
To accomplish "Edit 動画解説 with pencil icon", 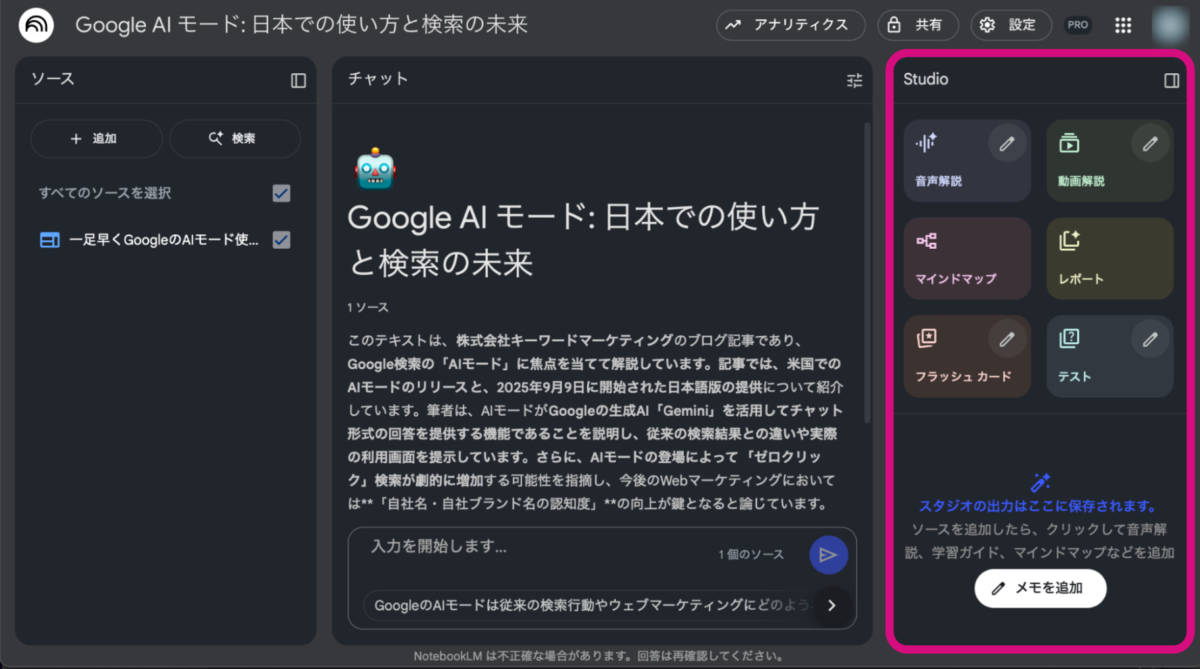I will pos(1151,144).
